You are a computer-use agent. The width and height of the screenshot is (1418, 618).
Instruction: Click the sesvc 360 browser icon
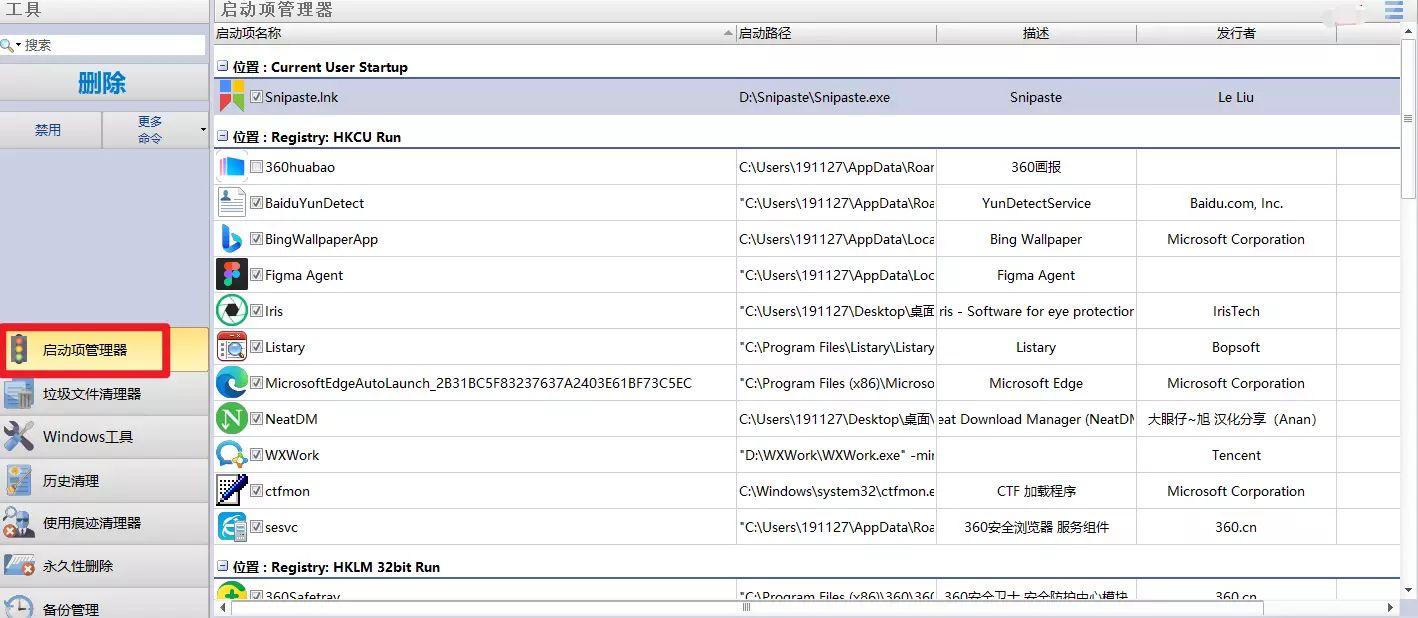pyautogui.click(x=232, y=527)
